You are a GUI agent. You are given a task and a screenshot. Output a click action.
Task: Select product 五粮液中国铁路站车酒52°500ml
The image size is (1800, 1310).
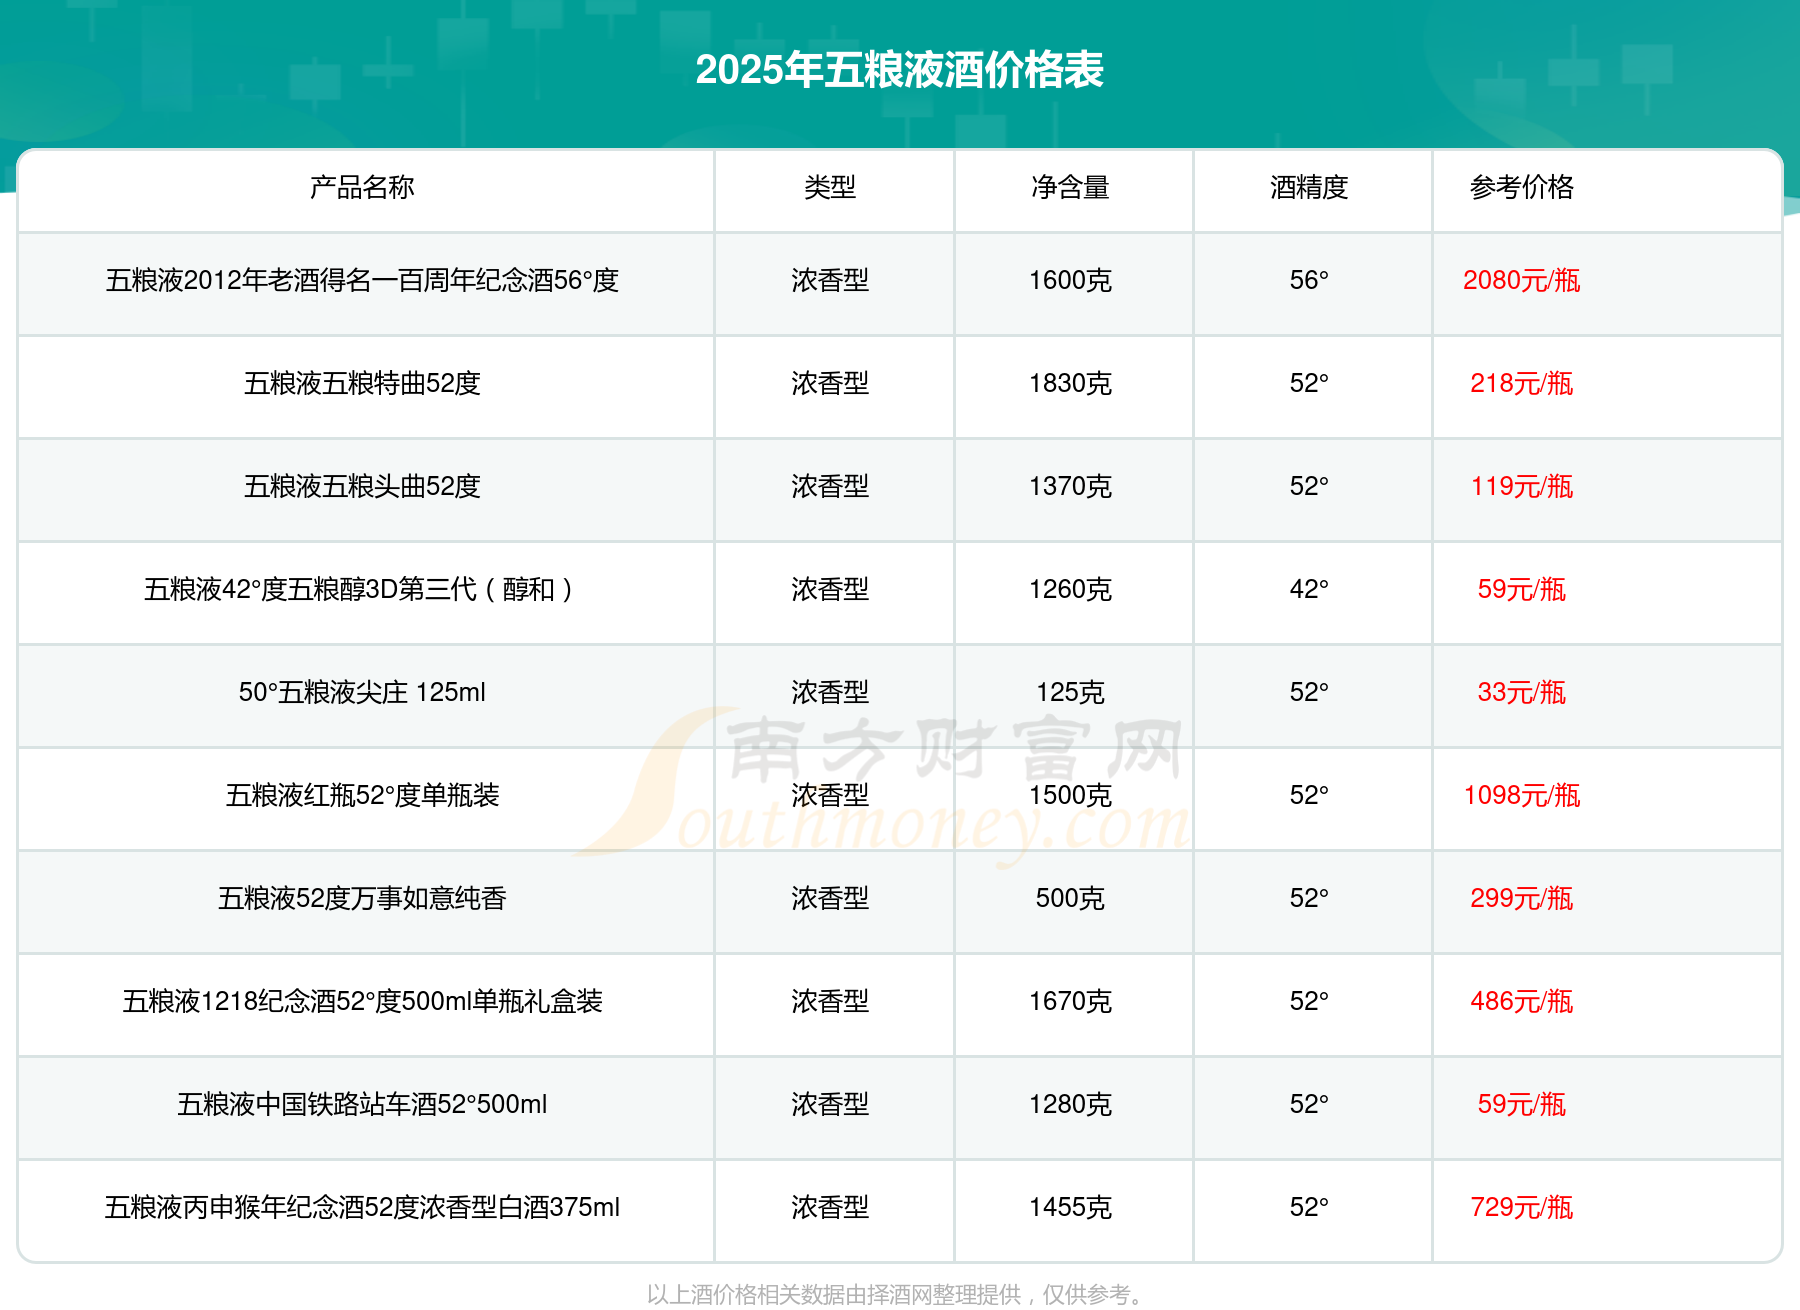pos(362,1104)
